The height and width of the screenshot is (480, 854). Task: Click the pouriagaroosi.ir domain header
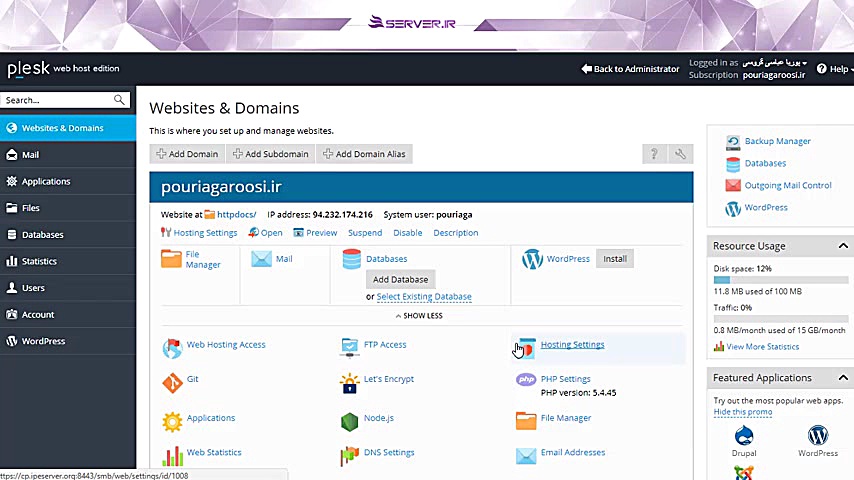pos(421,187)
